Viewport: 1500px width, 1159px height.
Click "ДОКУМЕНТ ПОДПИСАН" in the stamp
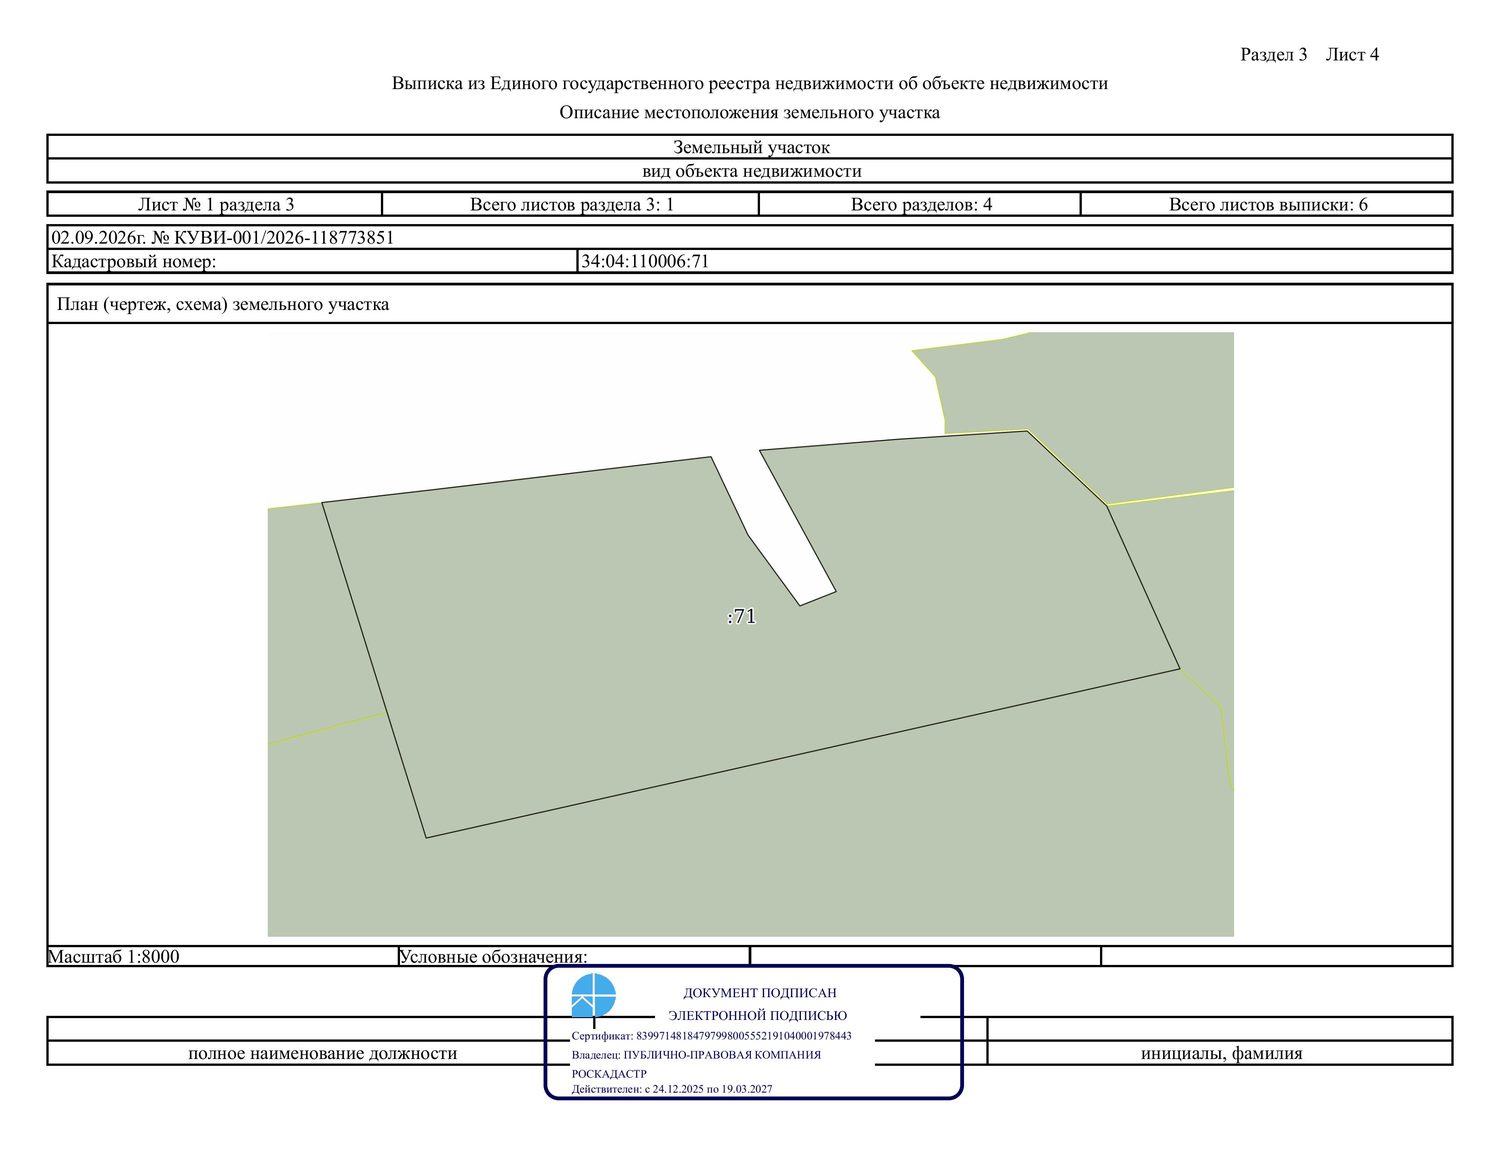click(x=760, y=993)
